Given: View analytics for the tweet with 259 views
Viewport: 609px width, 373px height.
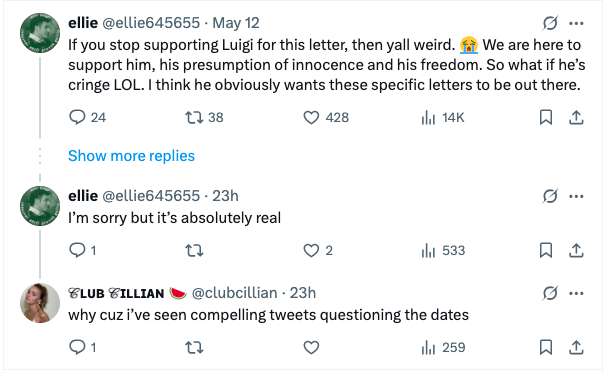Looking at the screenshot, I should coord(443,347).
